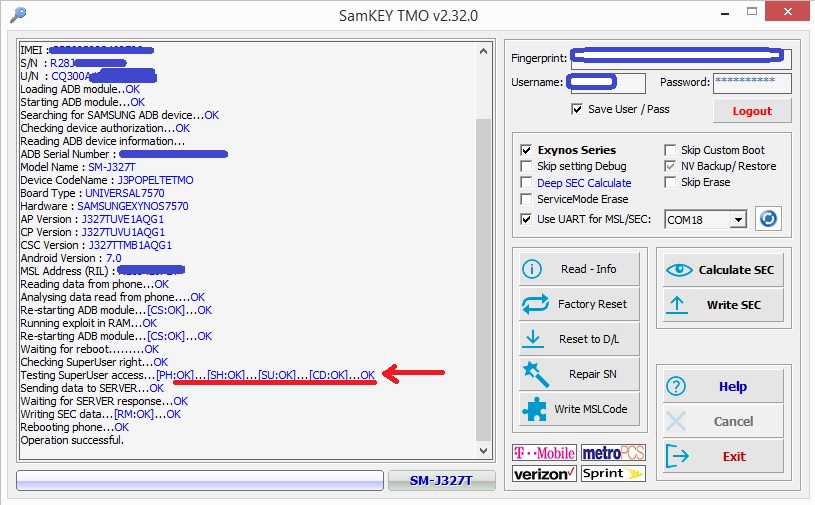Enable the Skip Custom Boot checkbox
Image resolution: width=815 pixels, height=505 pixels.
click(x=670, y=150)
